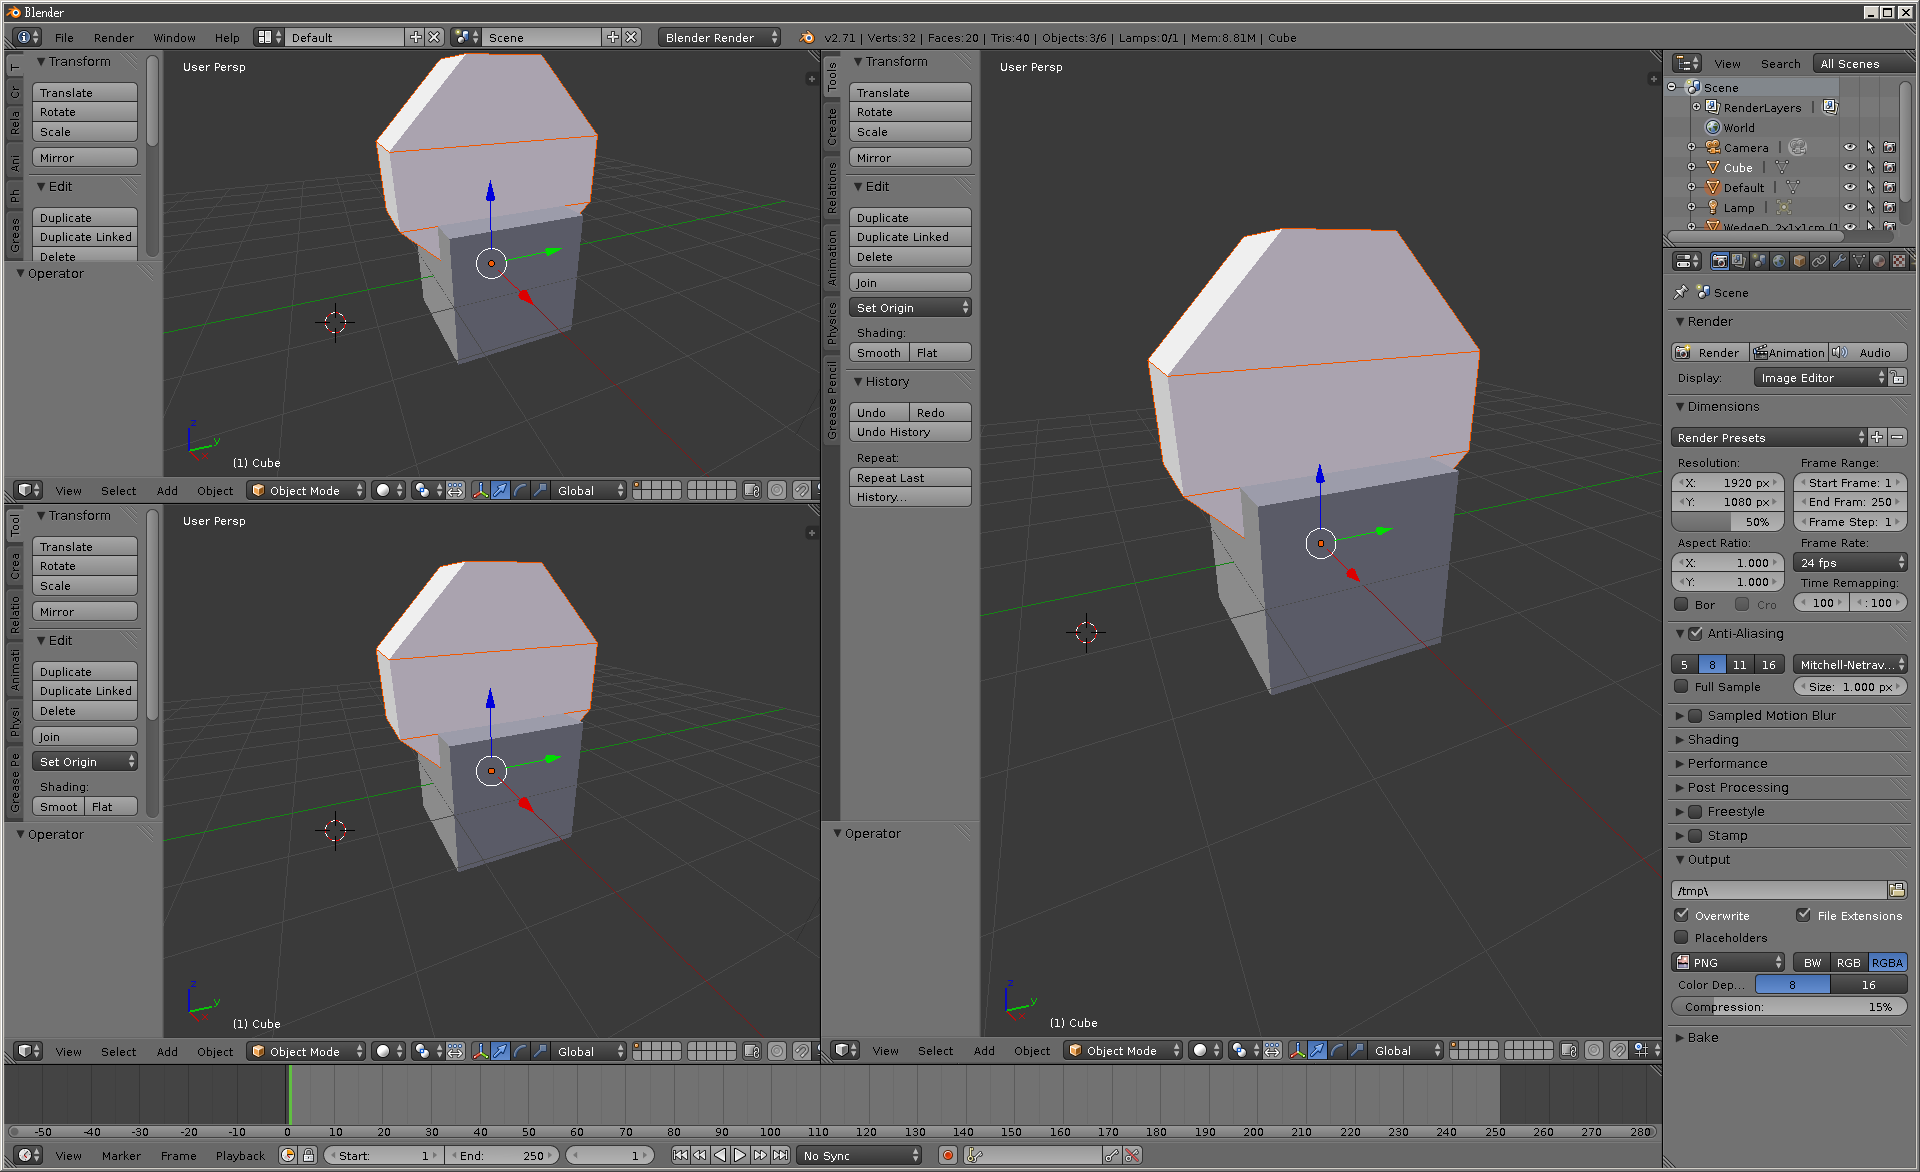Toggle Lamp renderability camera icon

(x=1889, y=208)
